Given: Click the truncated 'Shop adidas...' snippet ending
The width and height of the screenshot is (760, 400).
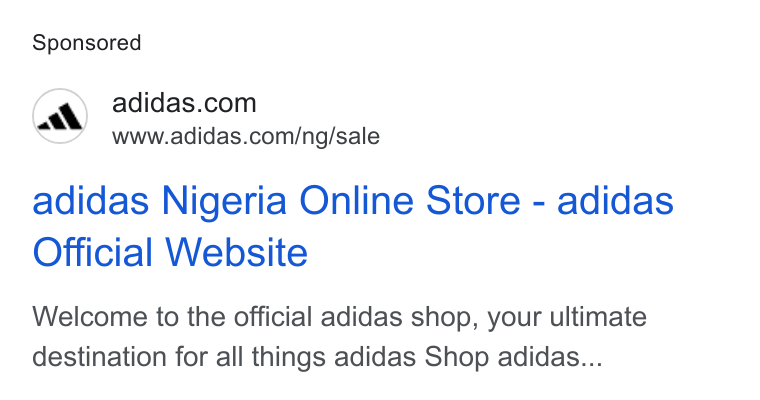Looking at the screenshot, I should tap(513, 357).
